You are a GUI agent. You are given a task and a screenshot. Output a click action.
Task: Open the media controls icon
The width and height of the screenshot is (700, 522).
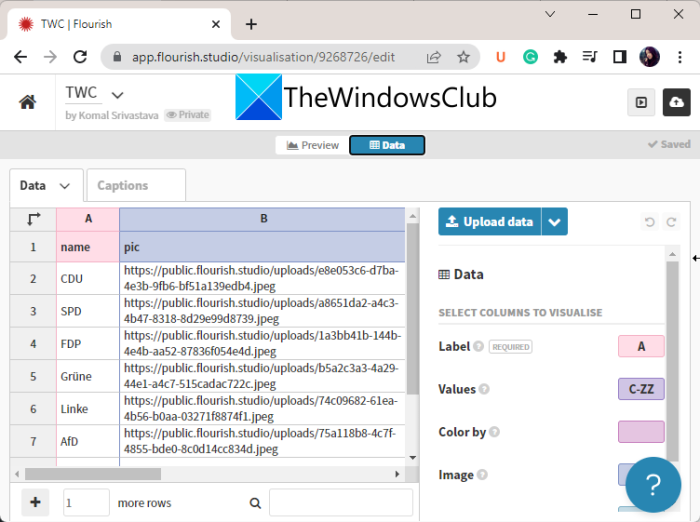[x=590, y=57]
